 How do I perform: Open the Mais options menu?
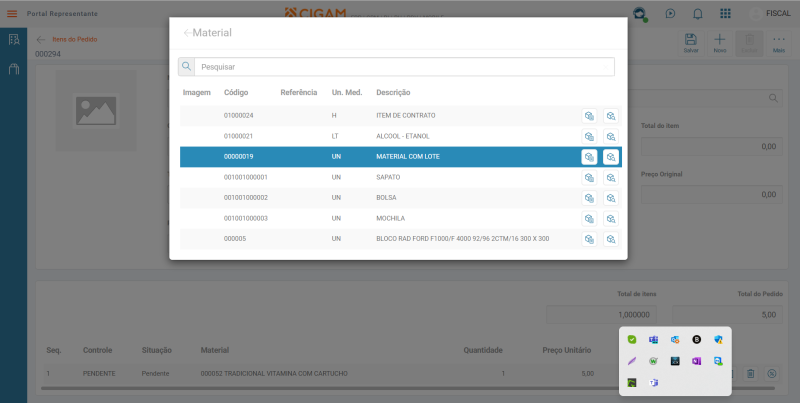click(x=779, y=43)
